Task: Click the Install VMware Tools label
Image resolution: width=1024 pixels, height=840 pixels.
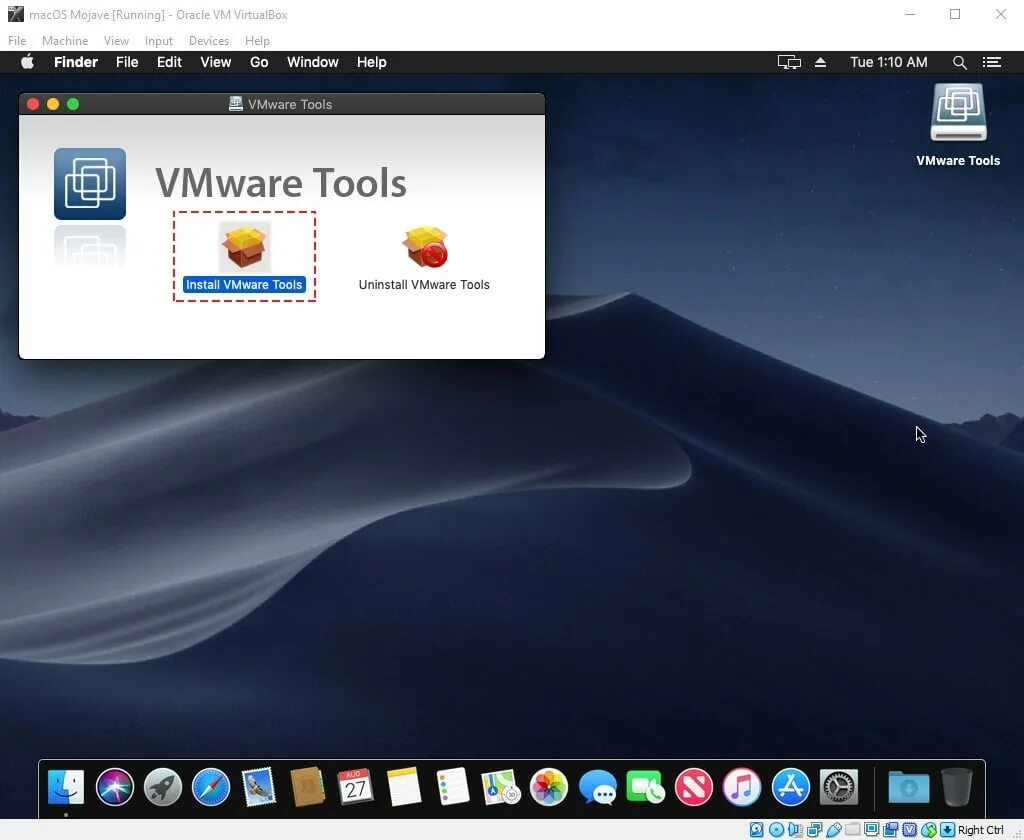Action: (244, 285)
